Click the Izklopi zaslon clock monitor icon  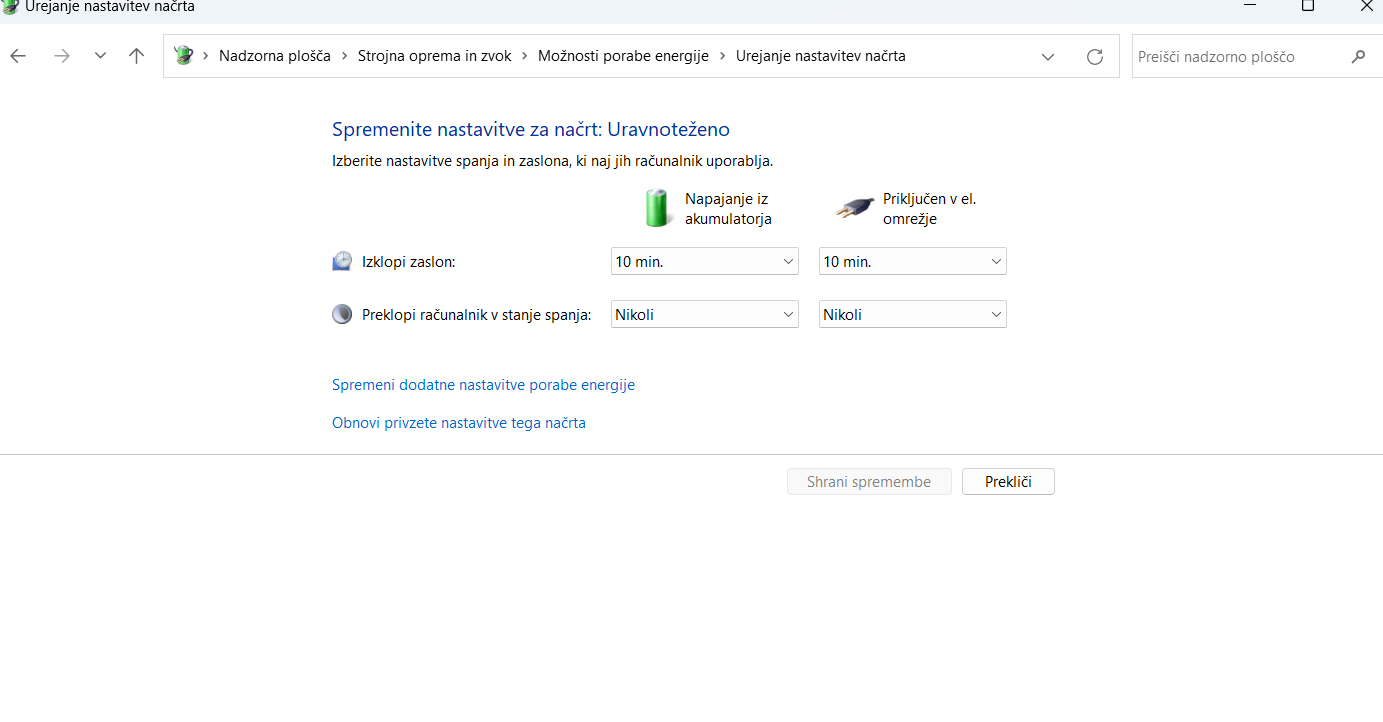point(342,261)
